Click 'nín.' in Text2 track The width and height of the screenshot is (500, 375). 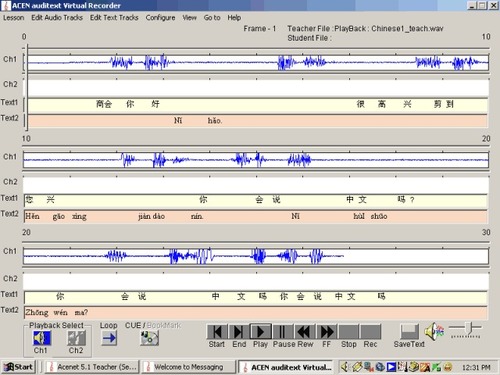click(x=197, y=216)
